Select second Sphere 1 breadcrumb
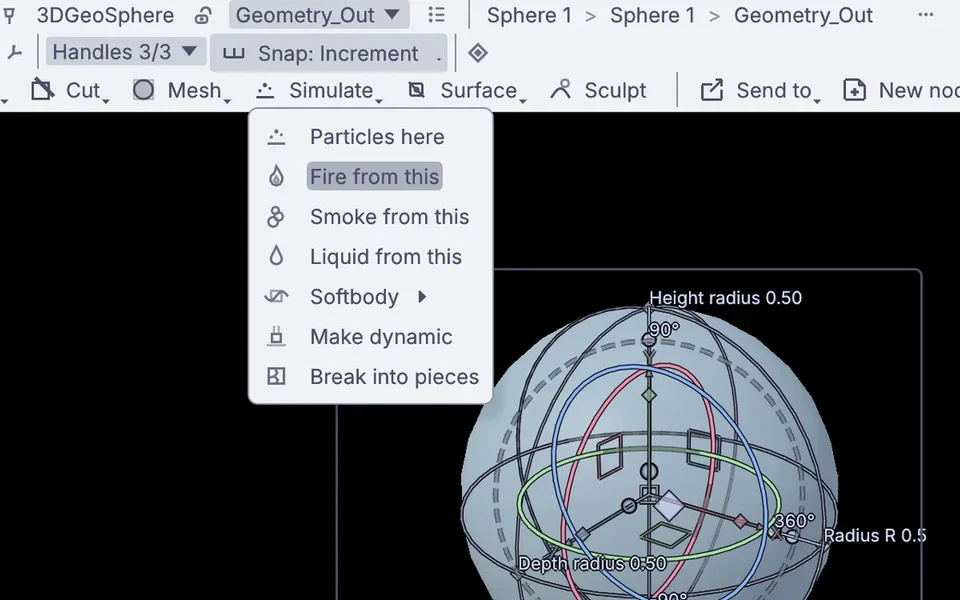 click(652, 15)
